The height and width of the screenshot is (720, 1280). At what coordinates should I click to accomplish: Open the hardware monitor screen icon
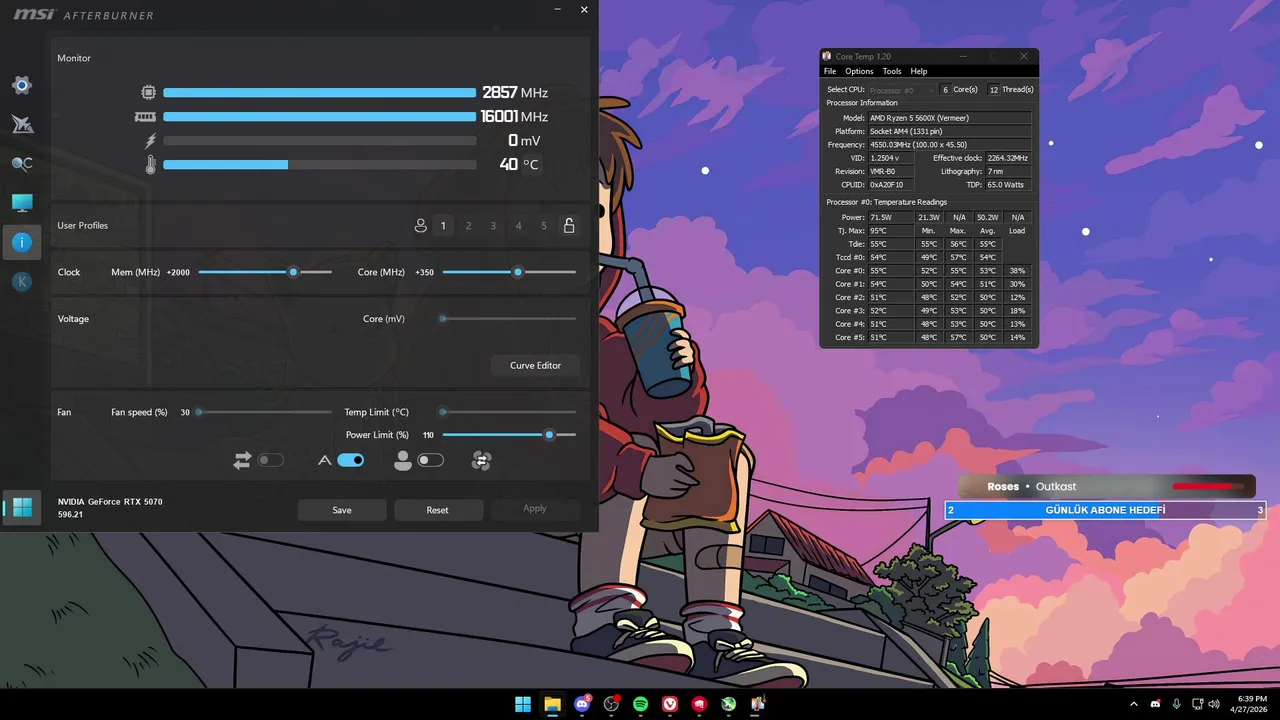22,203
